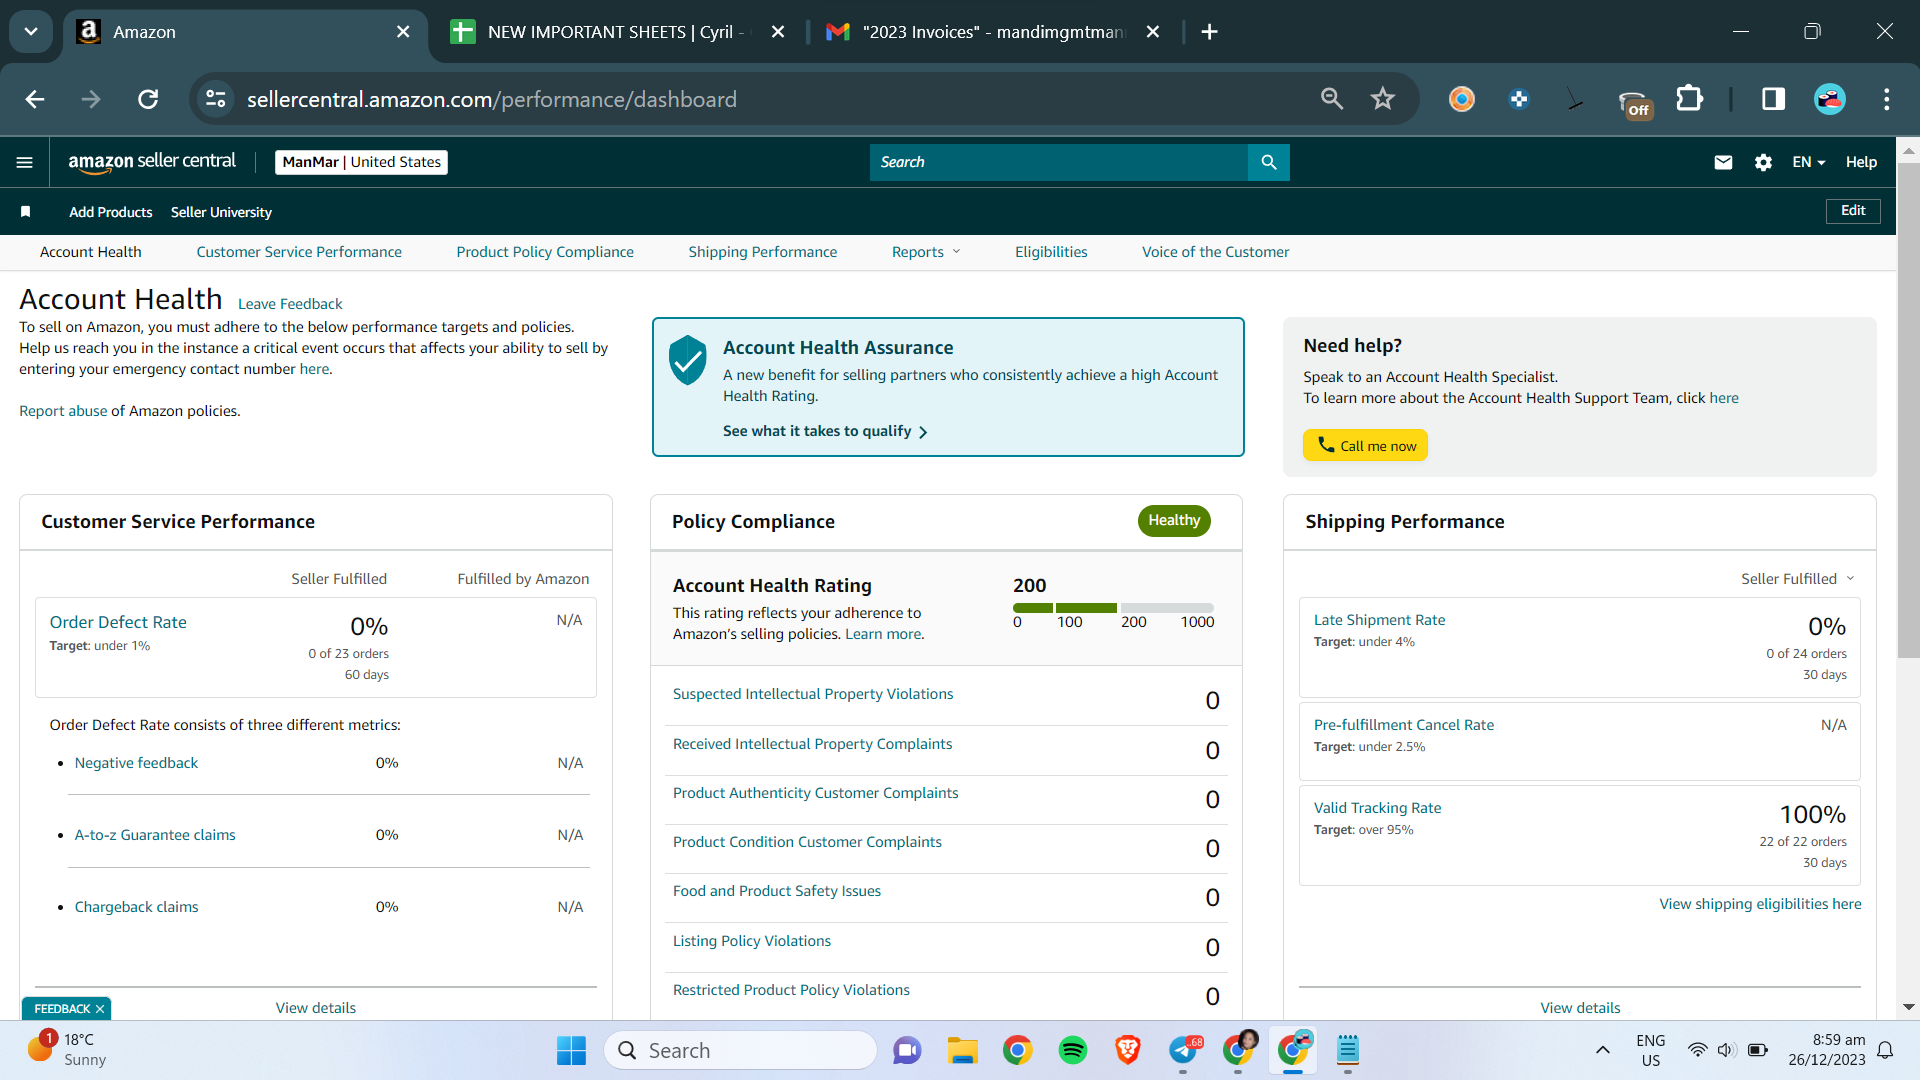Open the Windows Start menu

point(571,1050)
